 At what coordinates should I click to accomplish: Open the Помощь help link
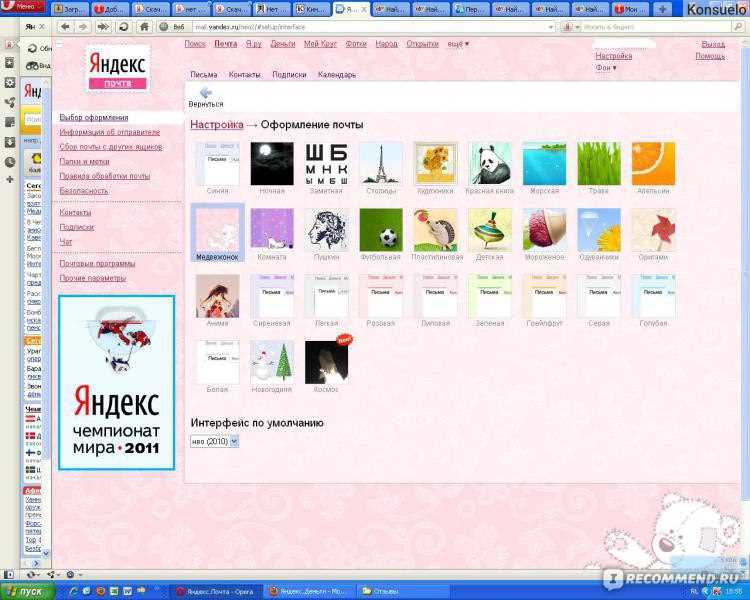[x=710, y=56]
